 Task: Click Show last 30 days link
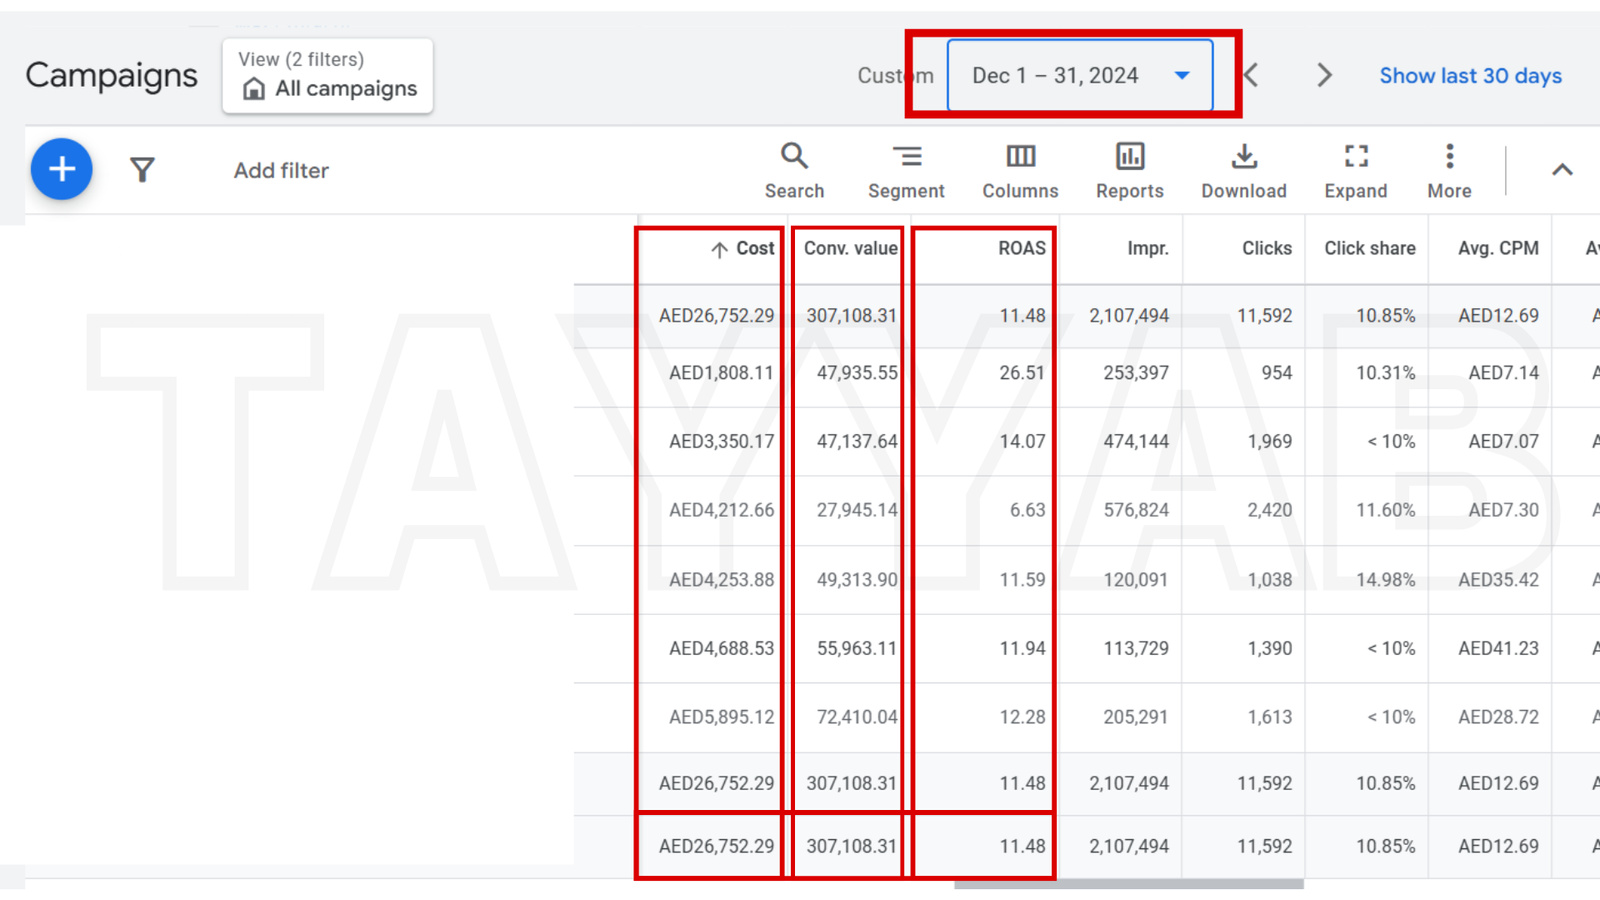[1470, 76]
